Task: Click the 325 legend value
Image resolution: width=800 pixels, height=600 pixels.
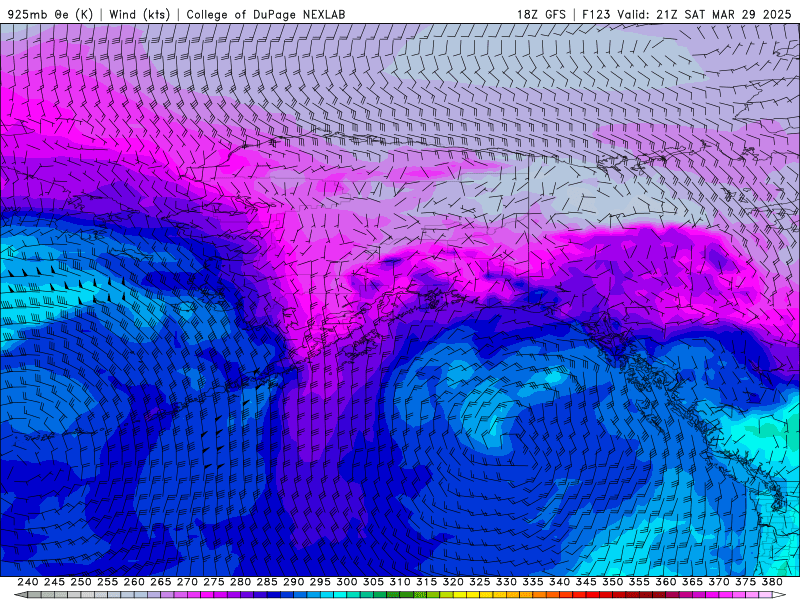Action: coord(479,582)
